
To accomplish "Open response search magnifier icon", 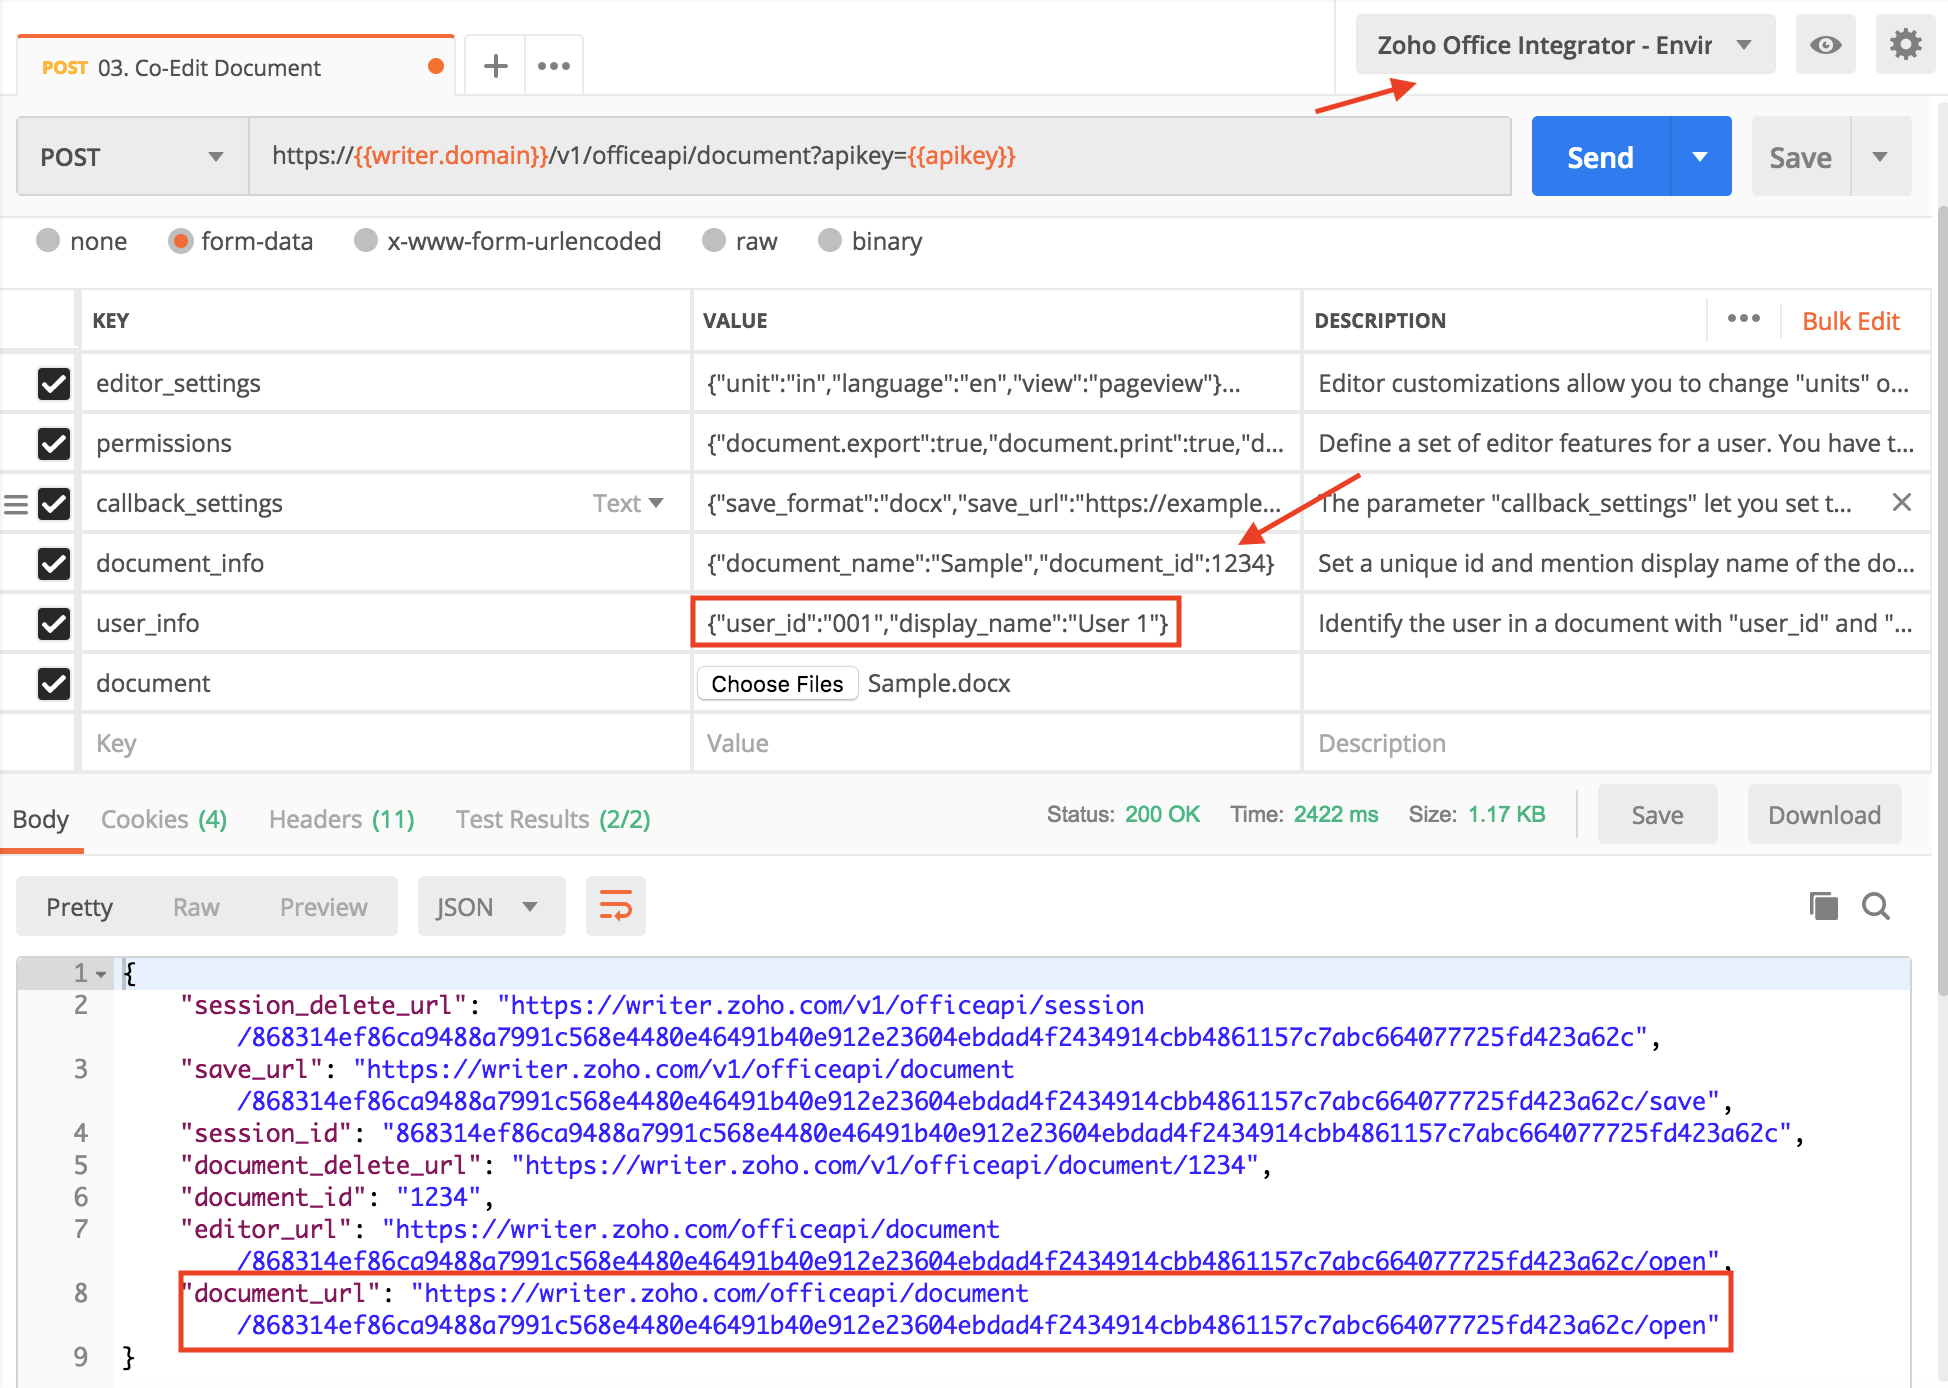I will 1876,907.
